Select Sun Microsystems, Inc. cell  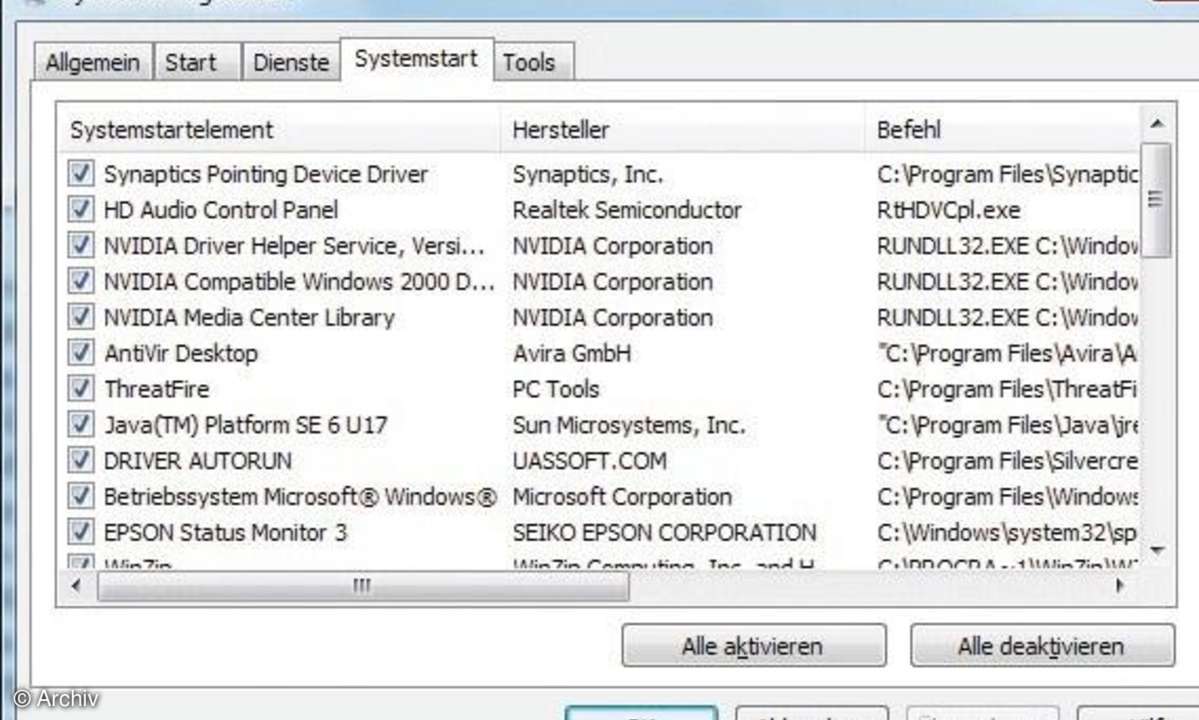(x=629, y=426)
